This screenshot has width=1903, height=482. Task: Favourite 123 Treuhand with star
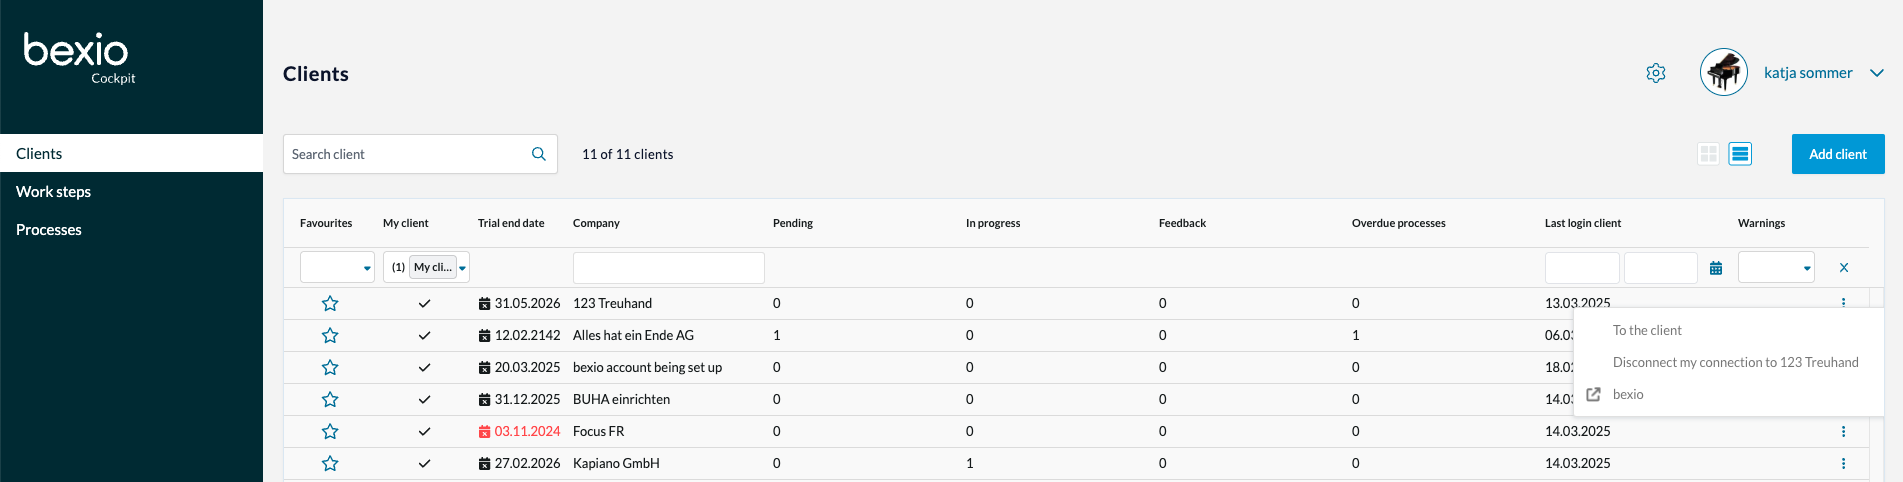(330, 304)
